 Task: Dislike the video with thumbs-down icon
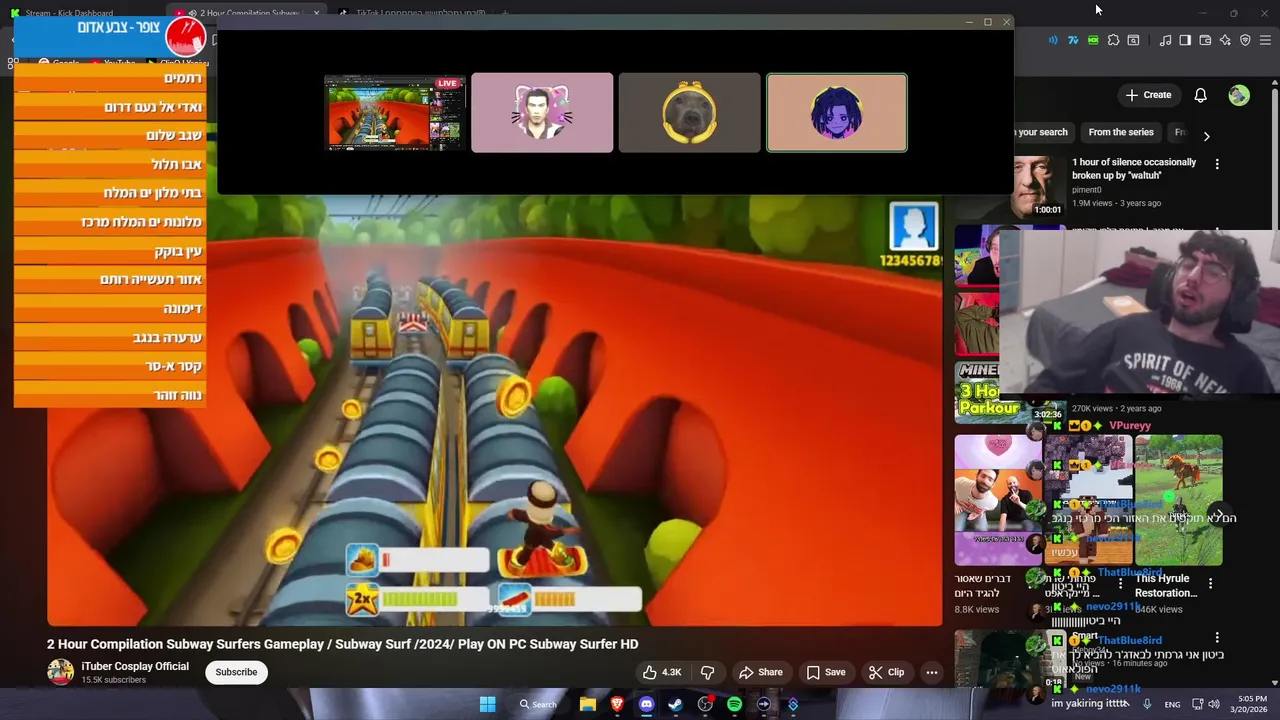pos(707,672)
